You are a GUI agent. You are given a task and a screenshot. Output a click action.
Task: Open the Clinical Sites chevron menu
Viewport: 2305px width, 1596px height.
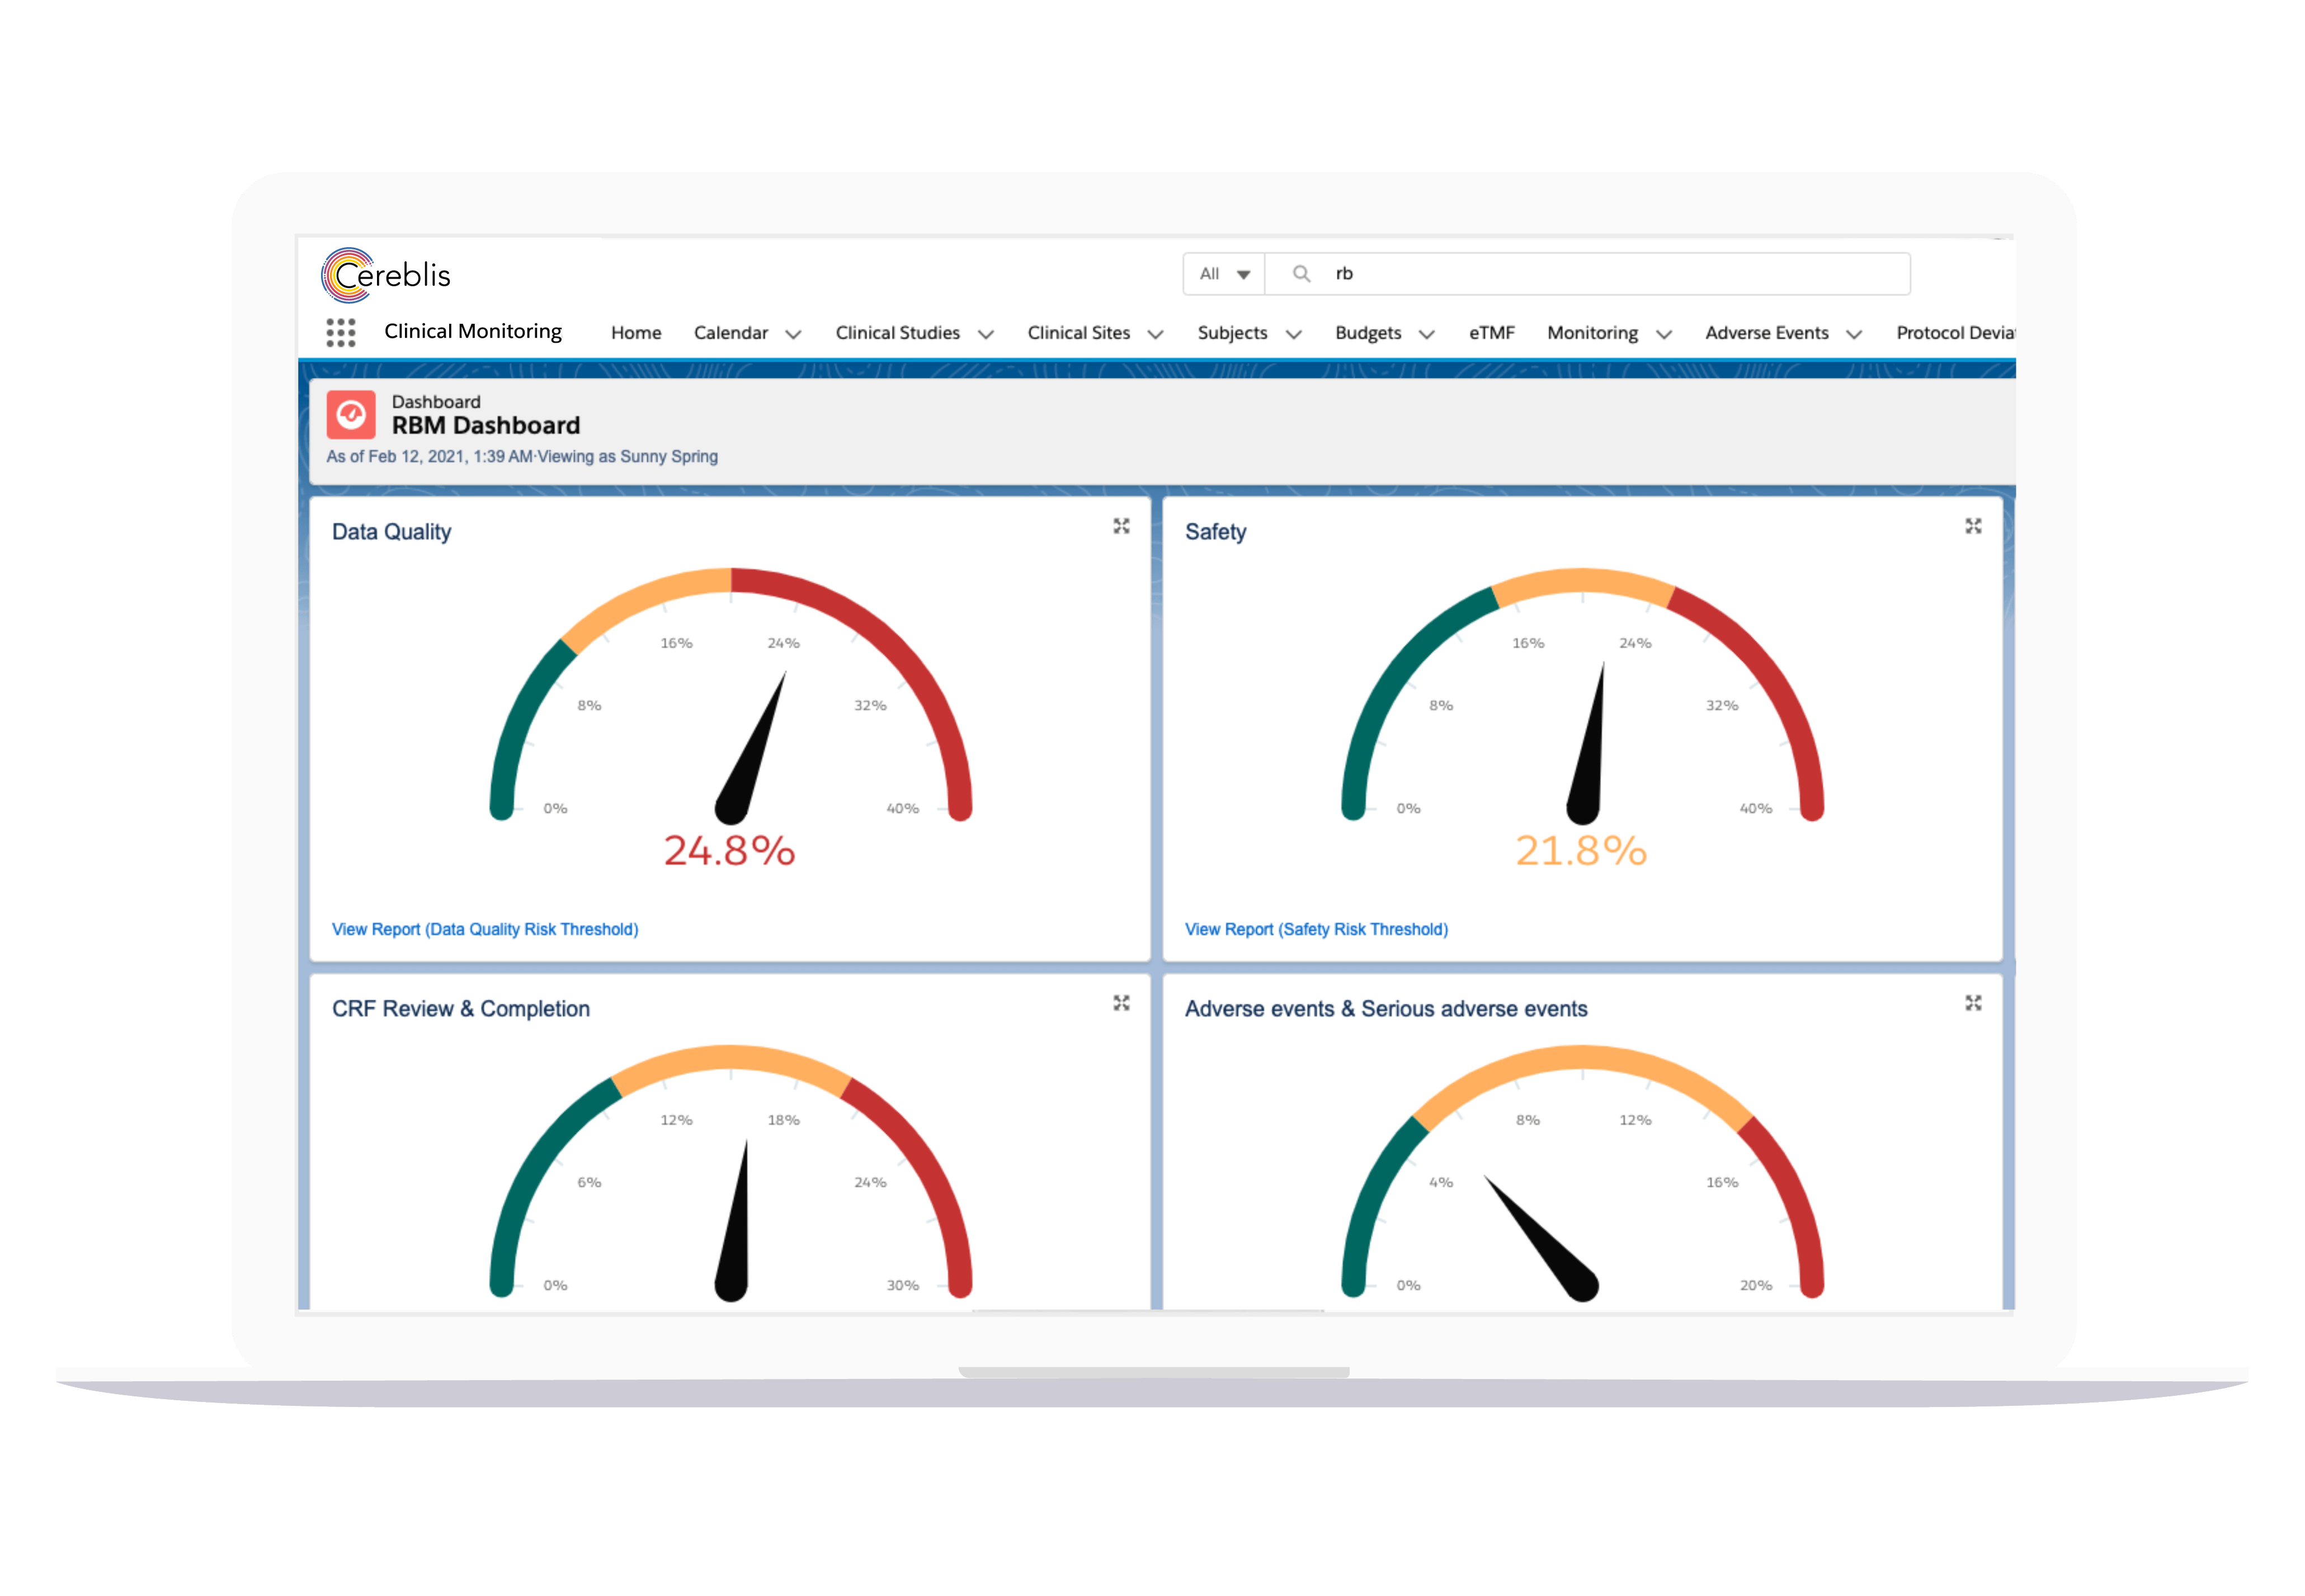[1155, 334]
